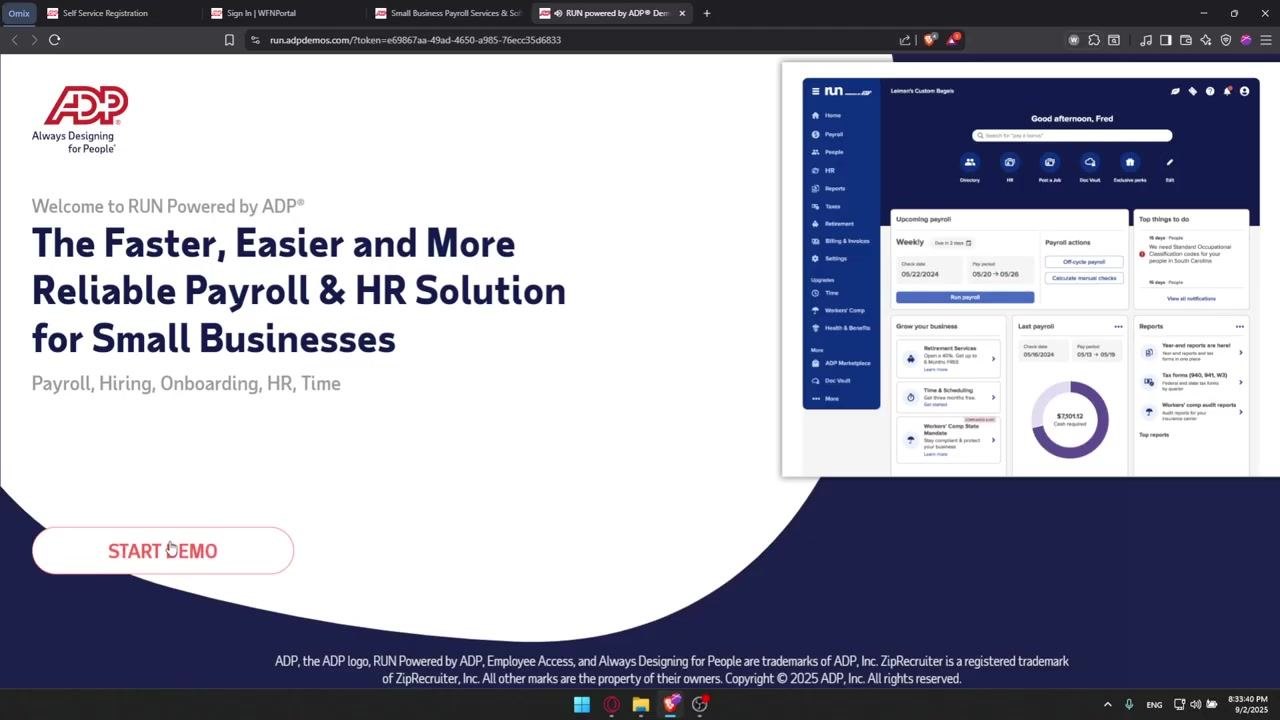The width and height of the screenshot is (1280, 720).
Task: Click 'Payroll, Hiring, Onboarding, HR, Time' subtitle
Action: 186,383
